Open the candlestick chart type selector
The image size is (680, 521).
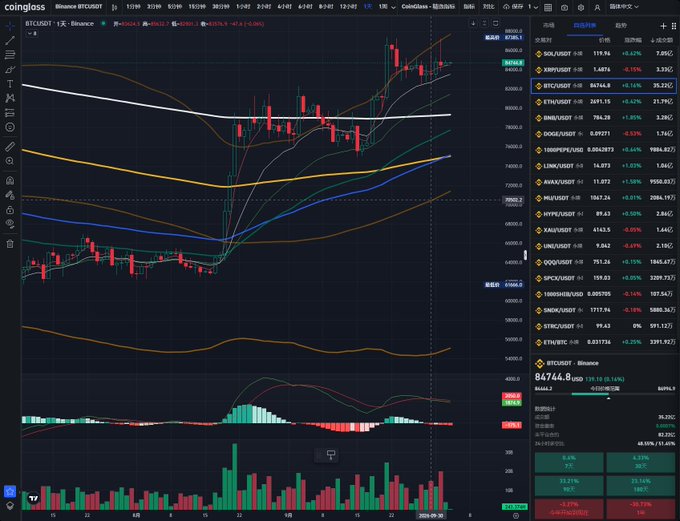point(114,7)
